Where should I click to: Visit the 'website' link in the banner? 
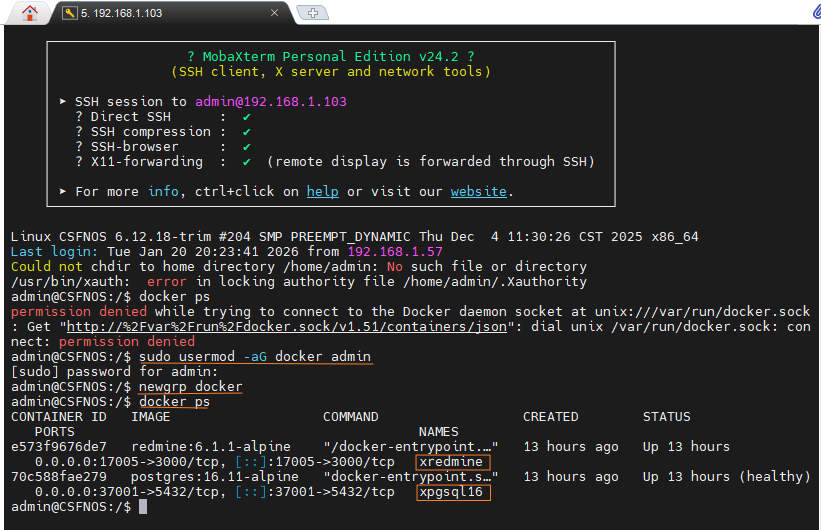478,191
